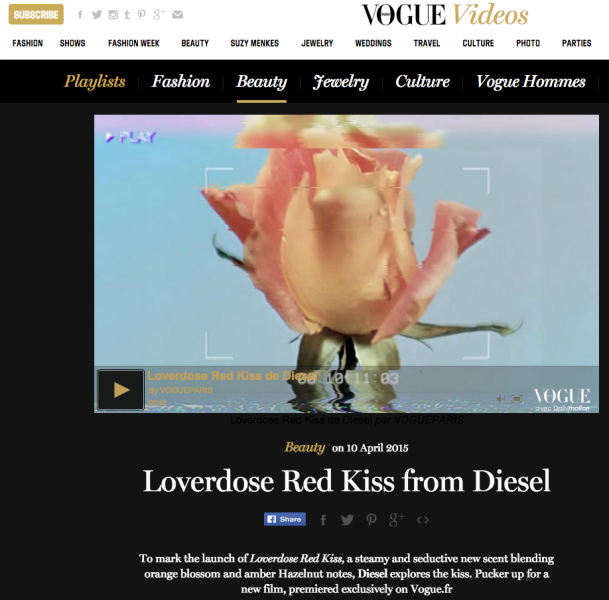Screen dimensions: 609x600
Task: Open the Playlists tab
Action: coord(95,82)
